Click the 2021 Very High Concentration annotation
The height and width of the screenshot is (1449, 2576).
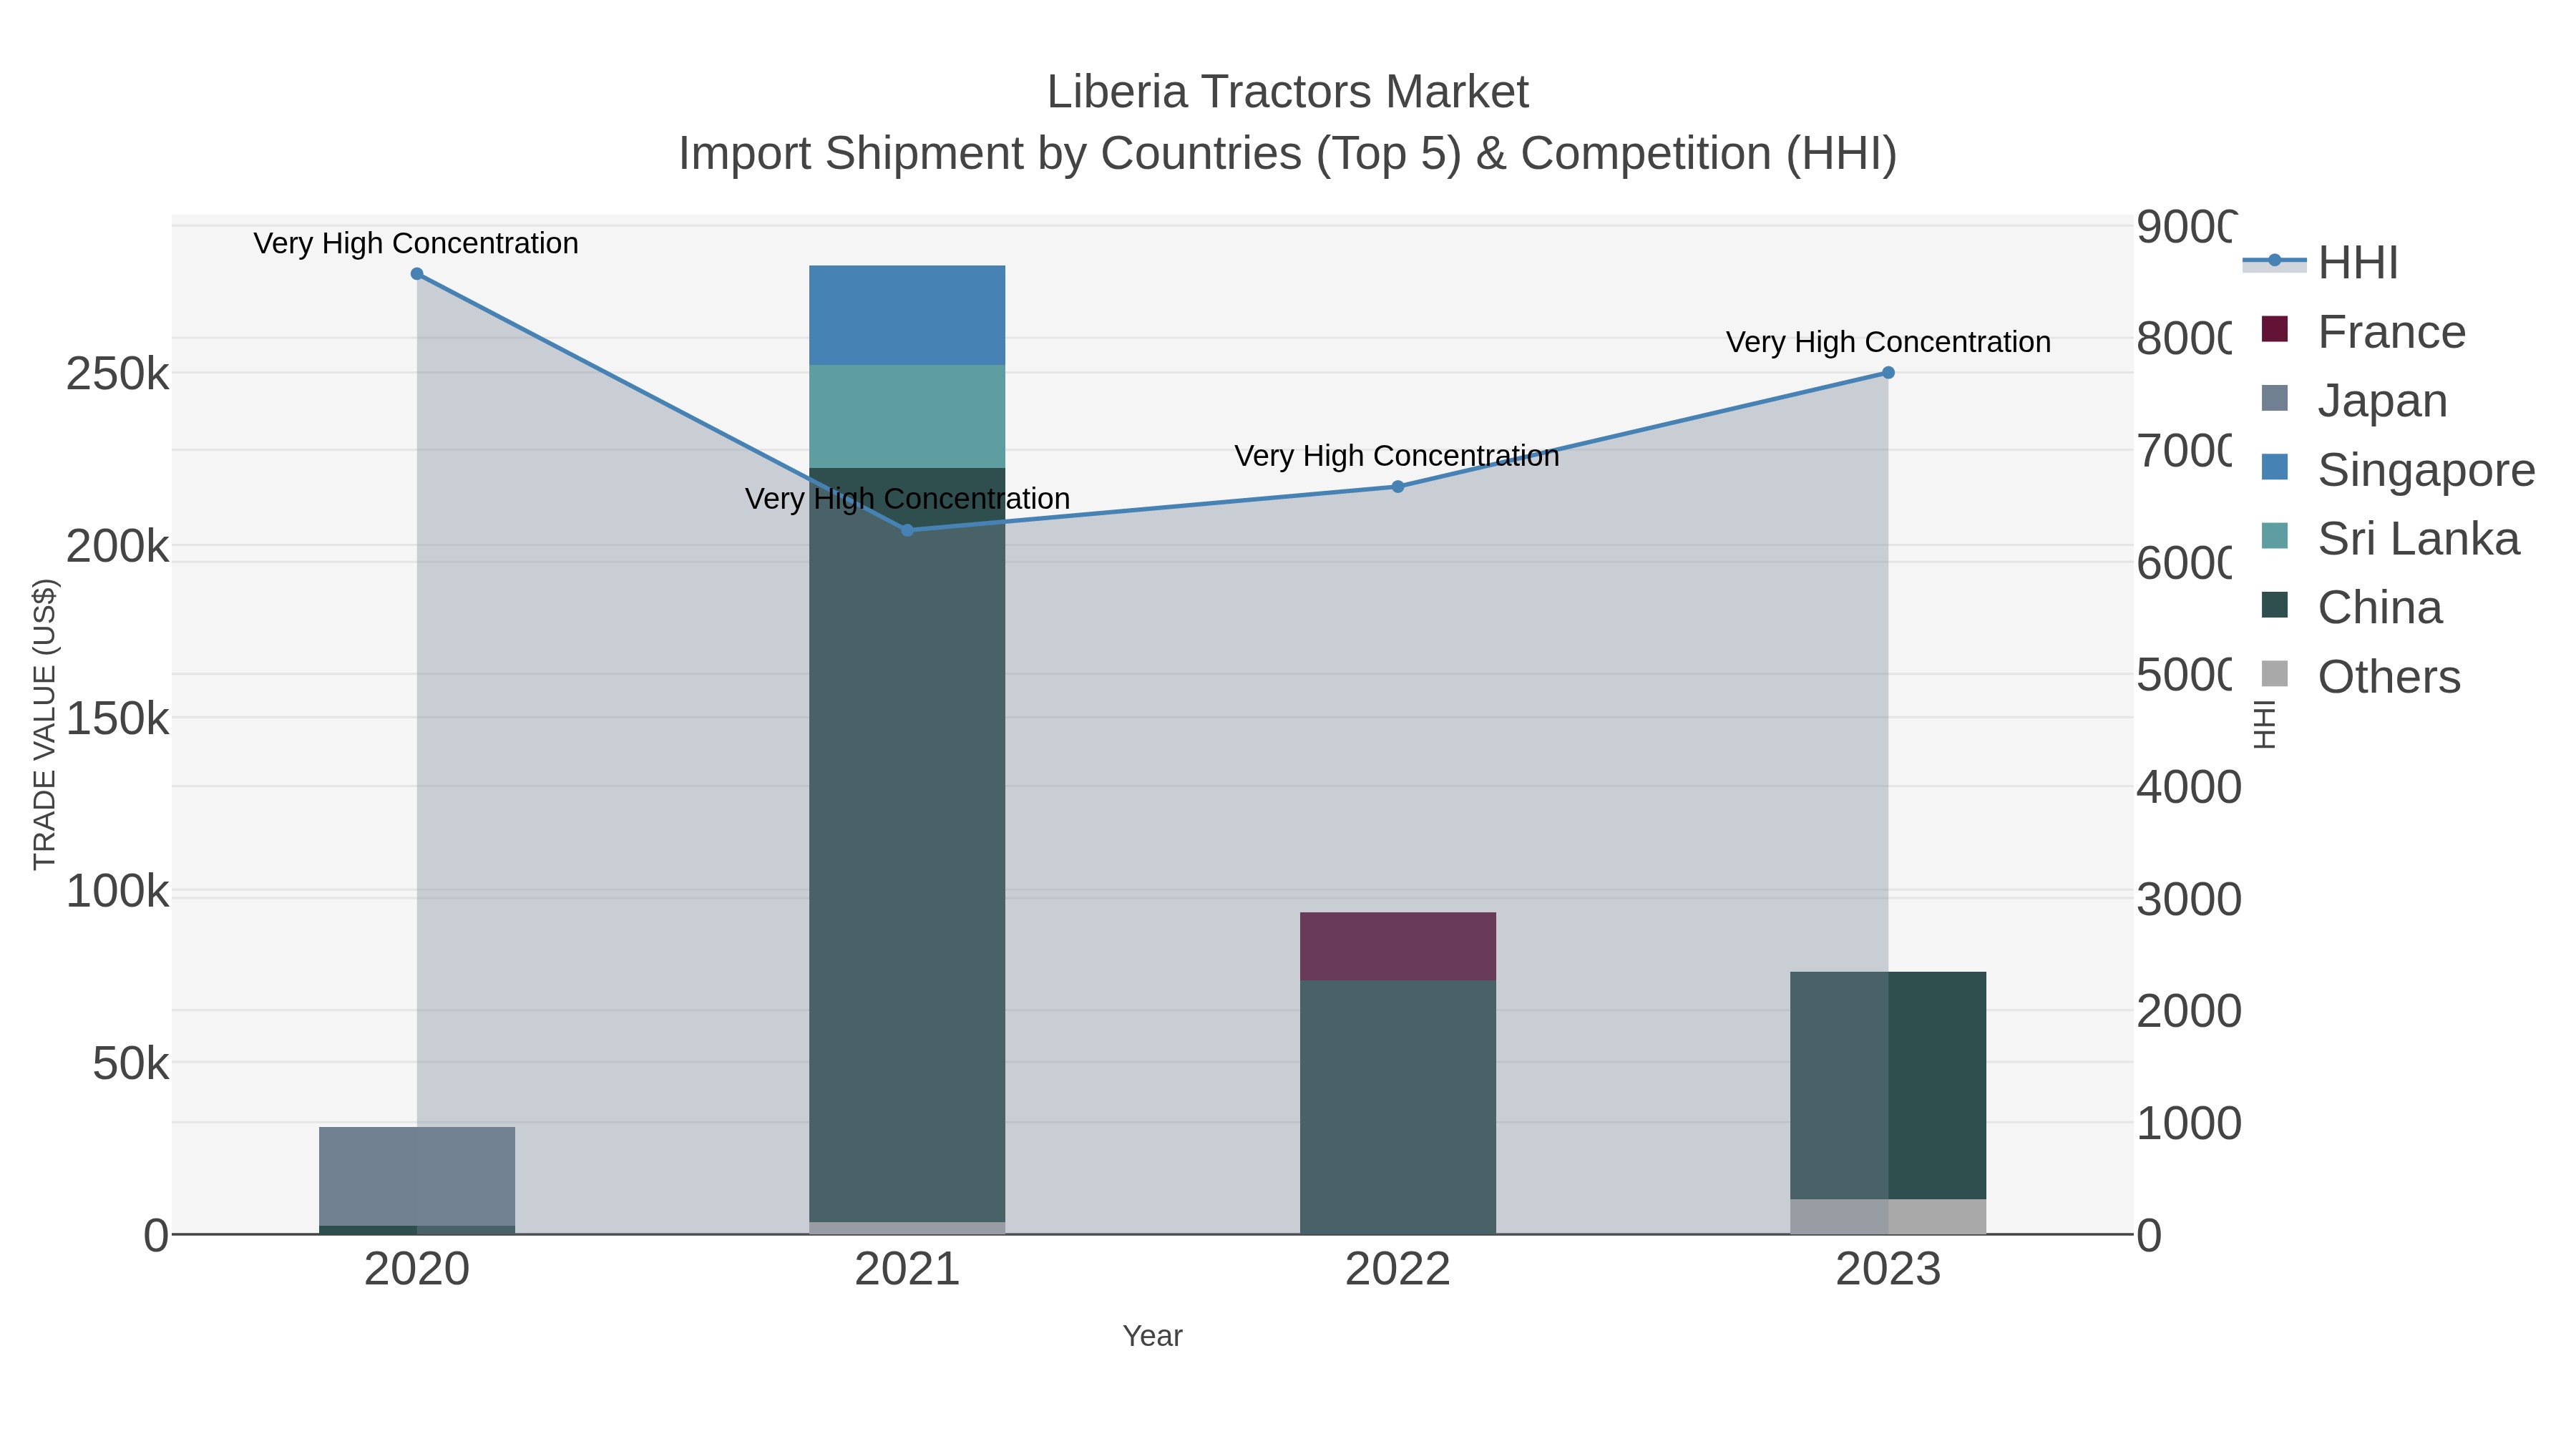pos(907,499)
